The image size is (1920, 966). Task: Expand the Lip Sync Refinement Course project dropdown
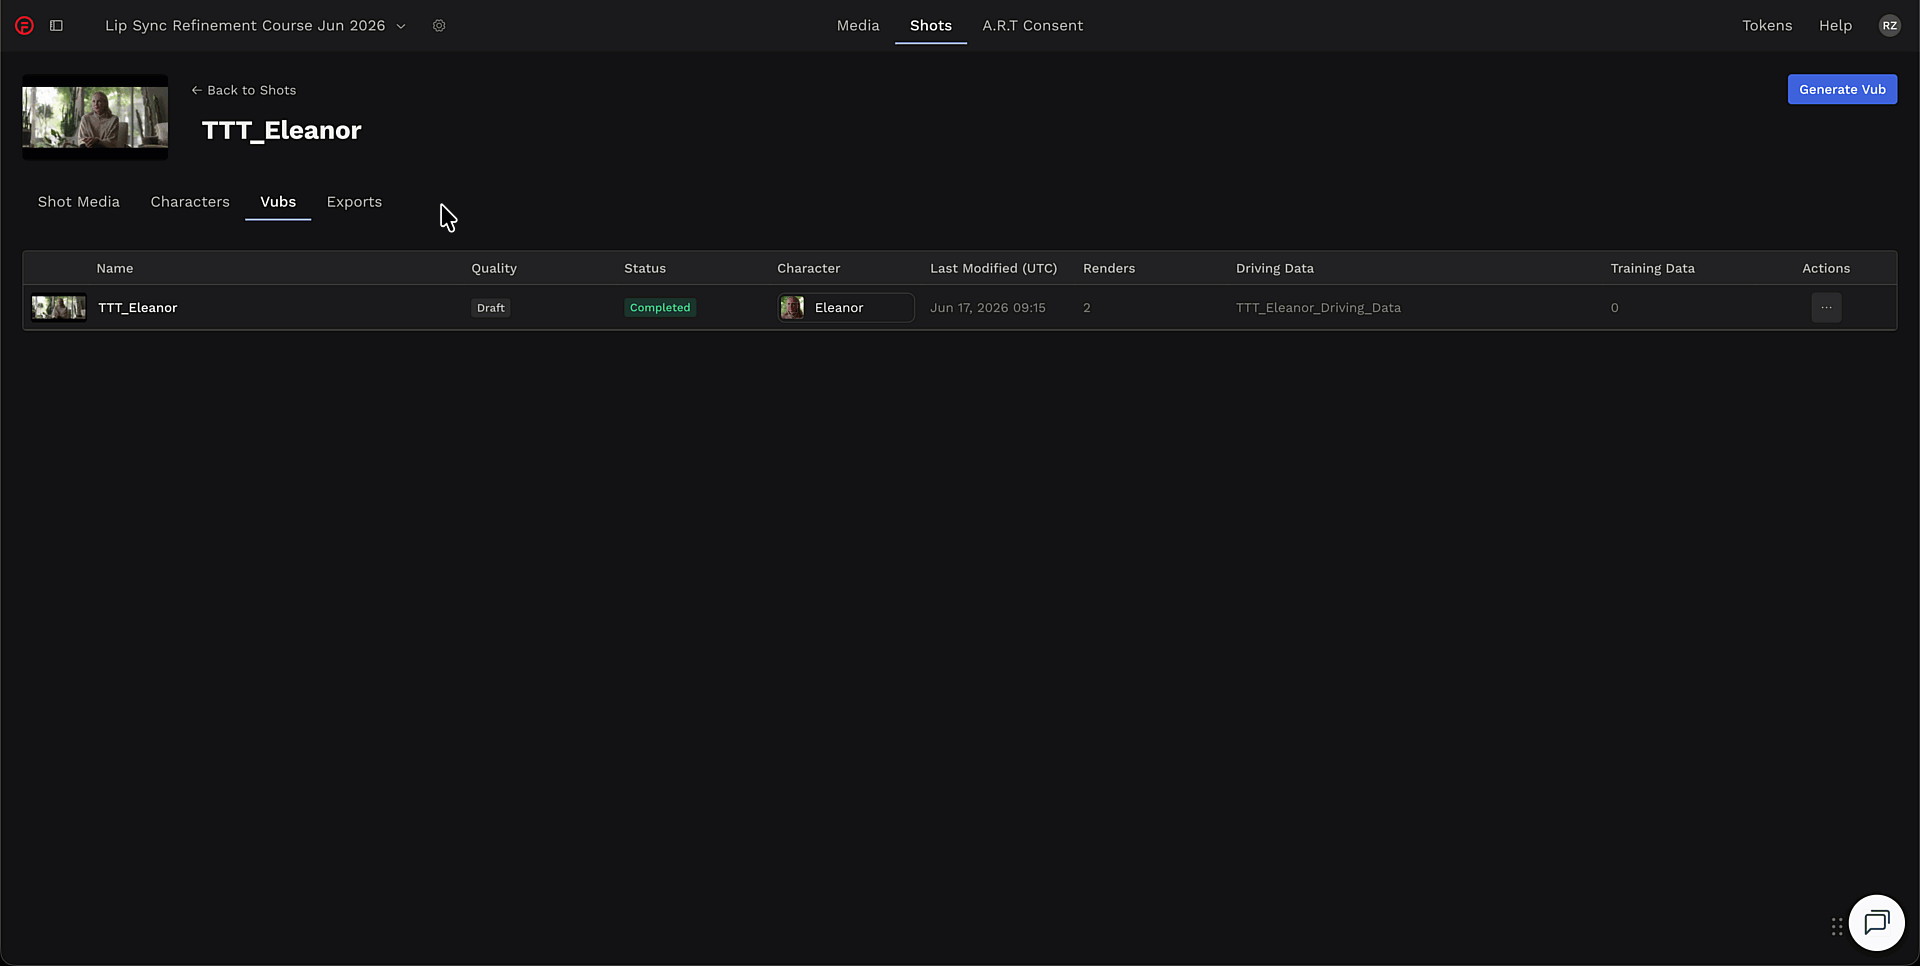(255, 26)
